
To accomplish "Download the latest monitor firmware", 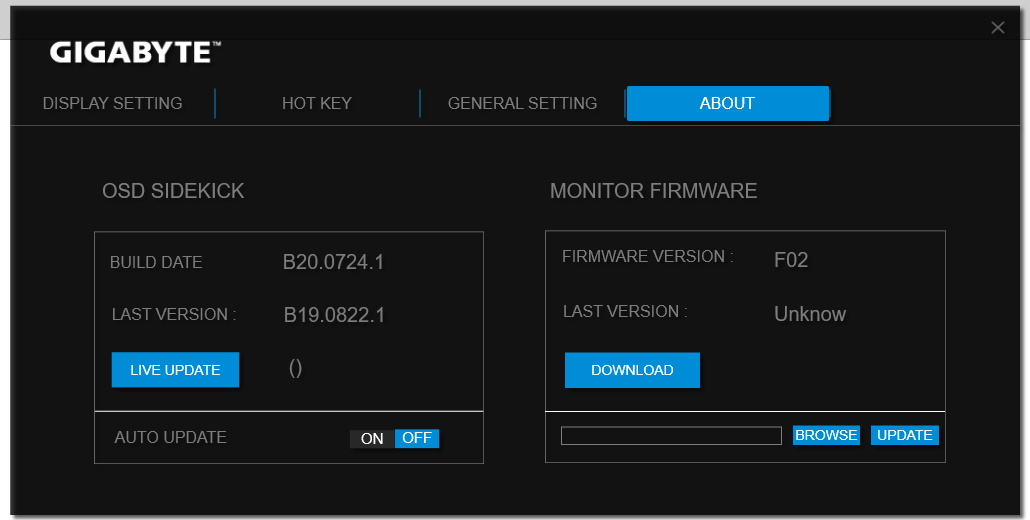I will point(632,370).
